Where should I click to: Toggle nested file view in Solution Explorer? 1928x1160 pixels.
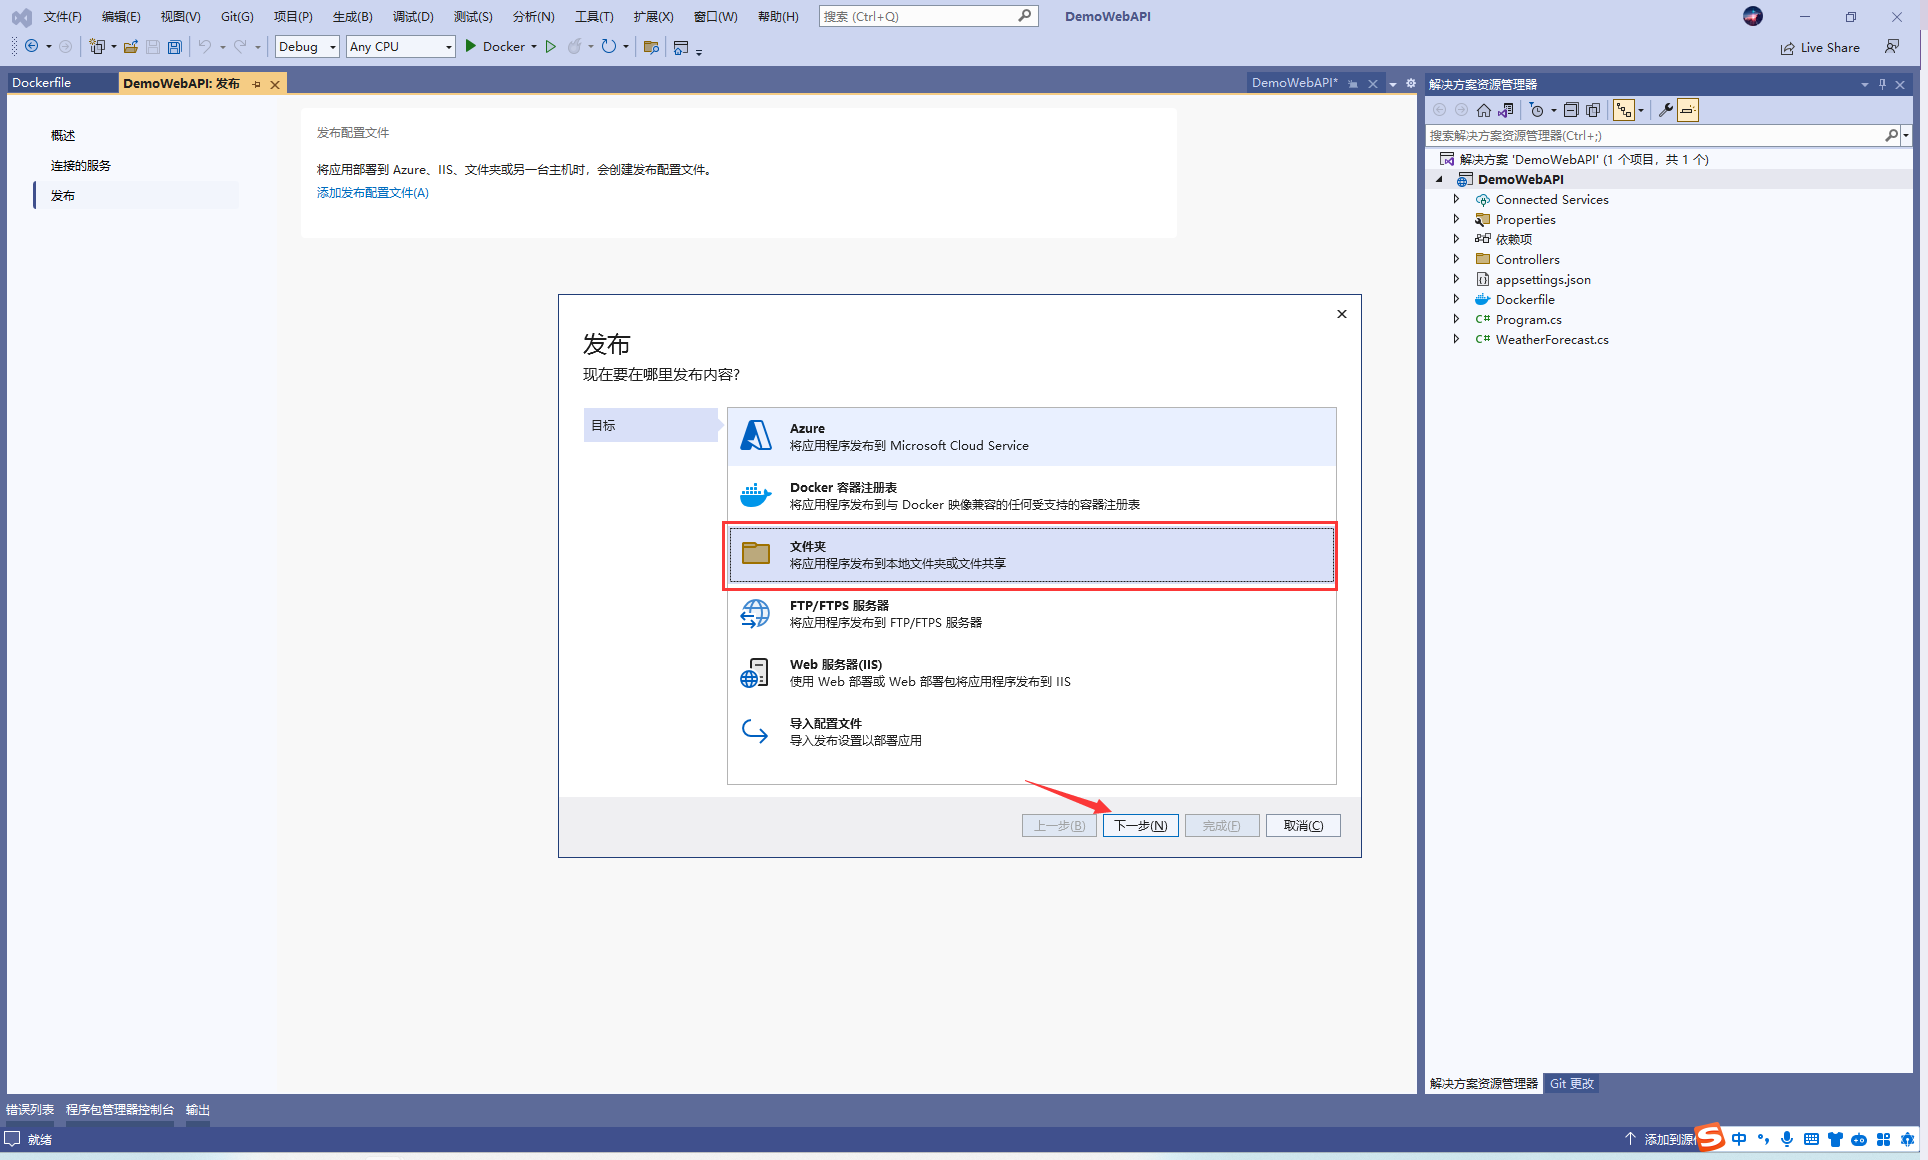(x=1624, y=110)
